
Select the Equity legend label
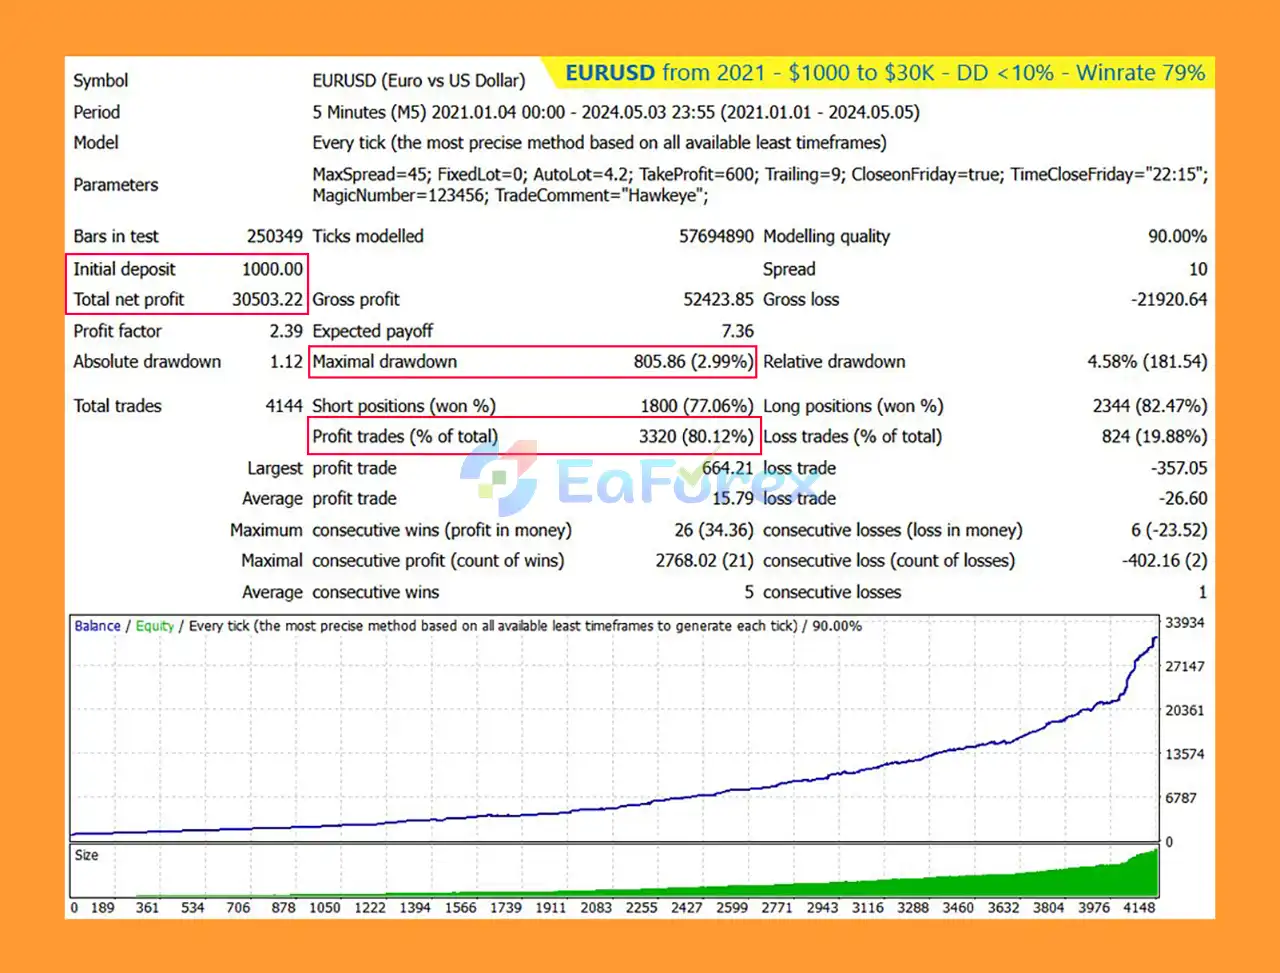[154, 626]
